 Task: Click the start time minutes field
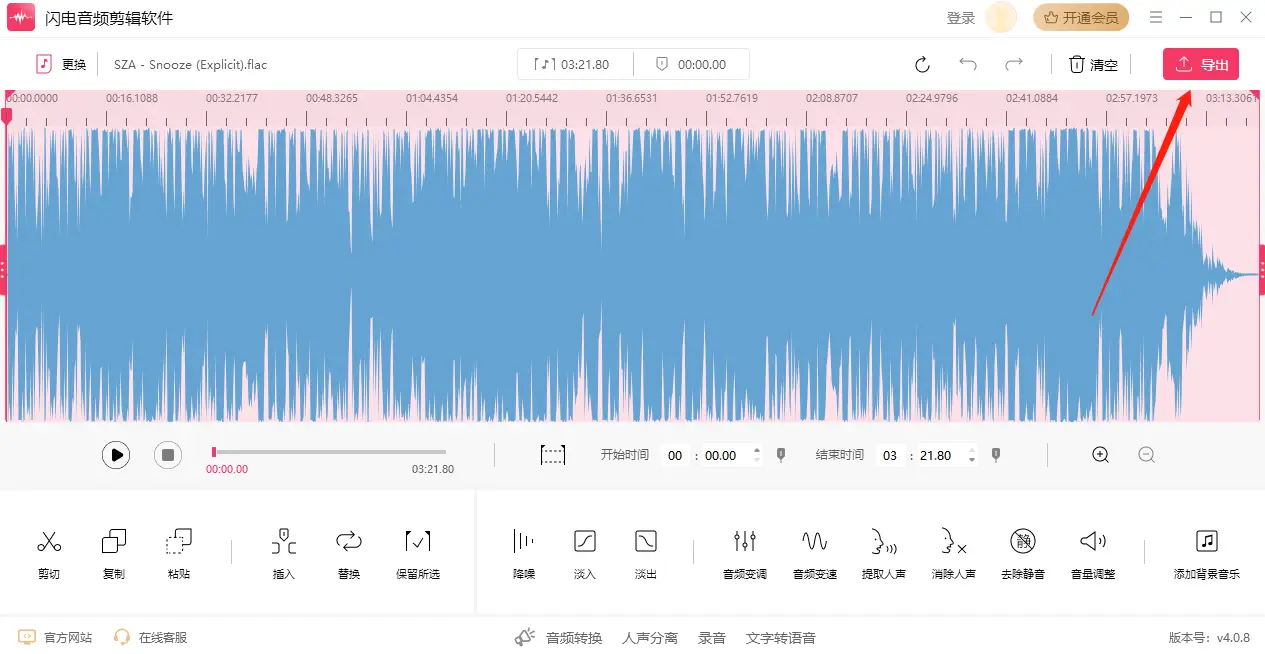pos(675,455)
